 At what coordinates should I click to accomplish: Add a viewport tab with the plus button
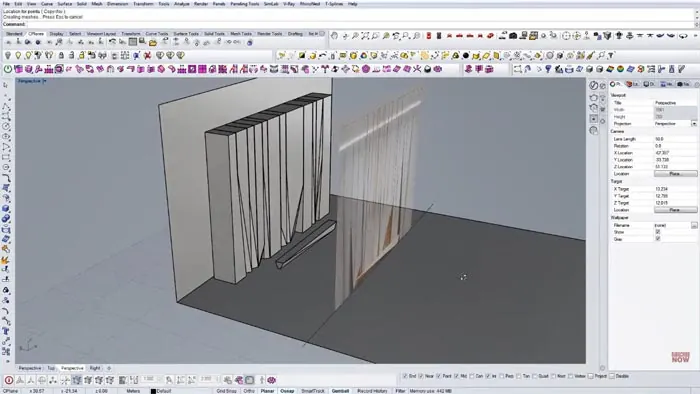pos(108,368)
